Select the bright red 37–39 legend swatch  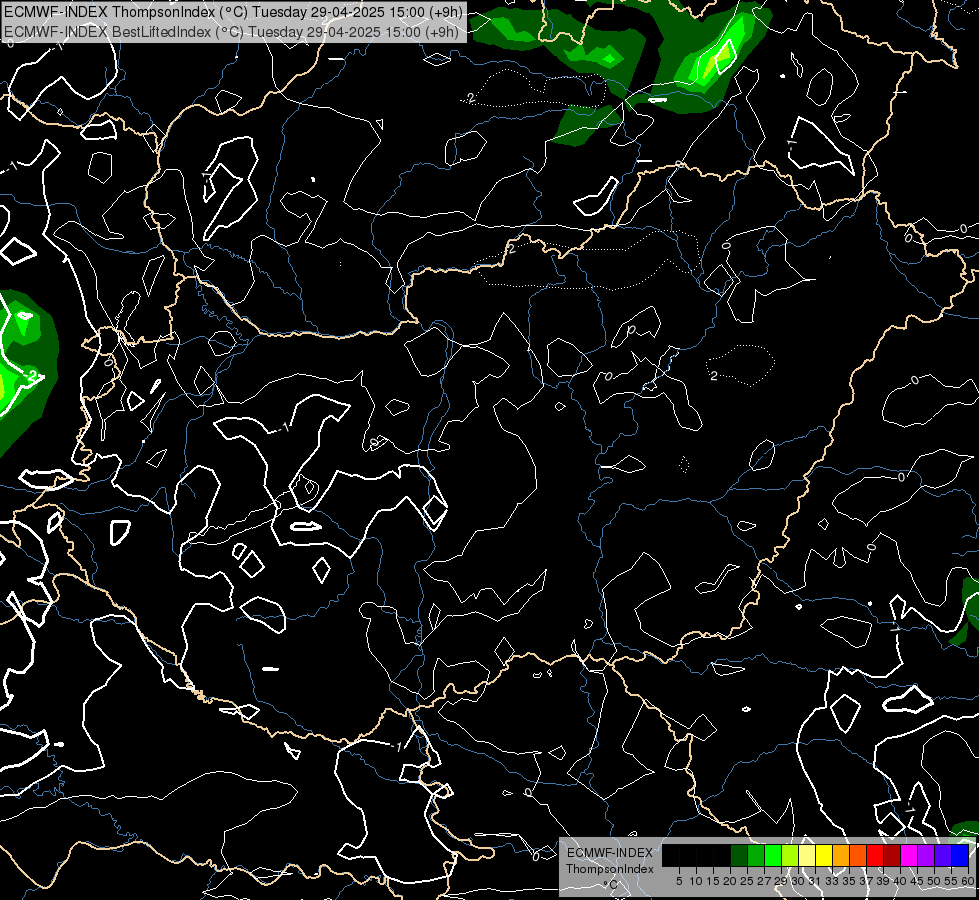pos(875,856)
